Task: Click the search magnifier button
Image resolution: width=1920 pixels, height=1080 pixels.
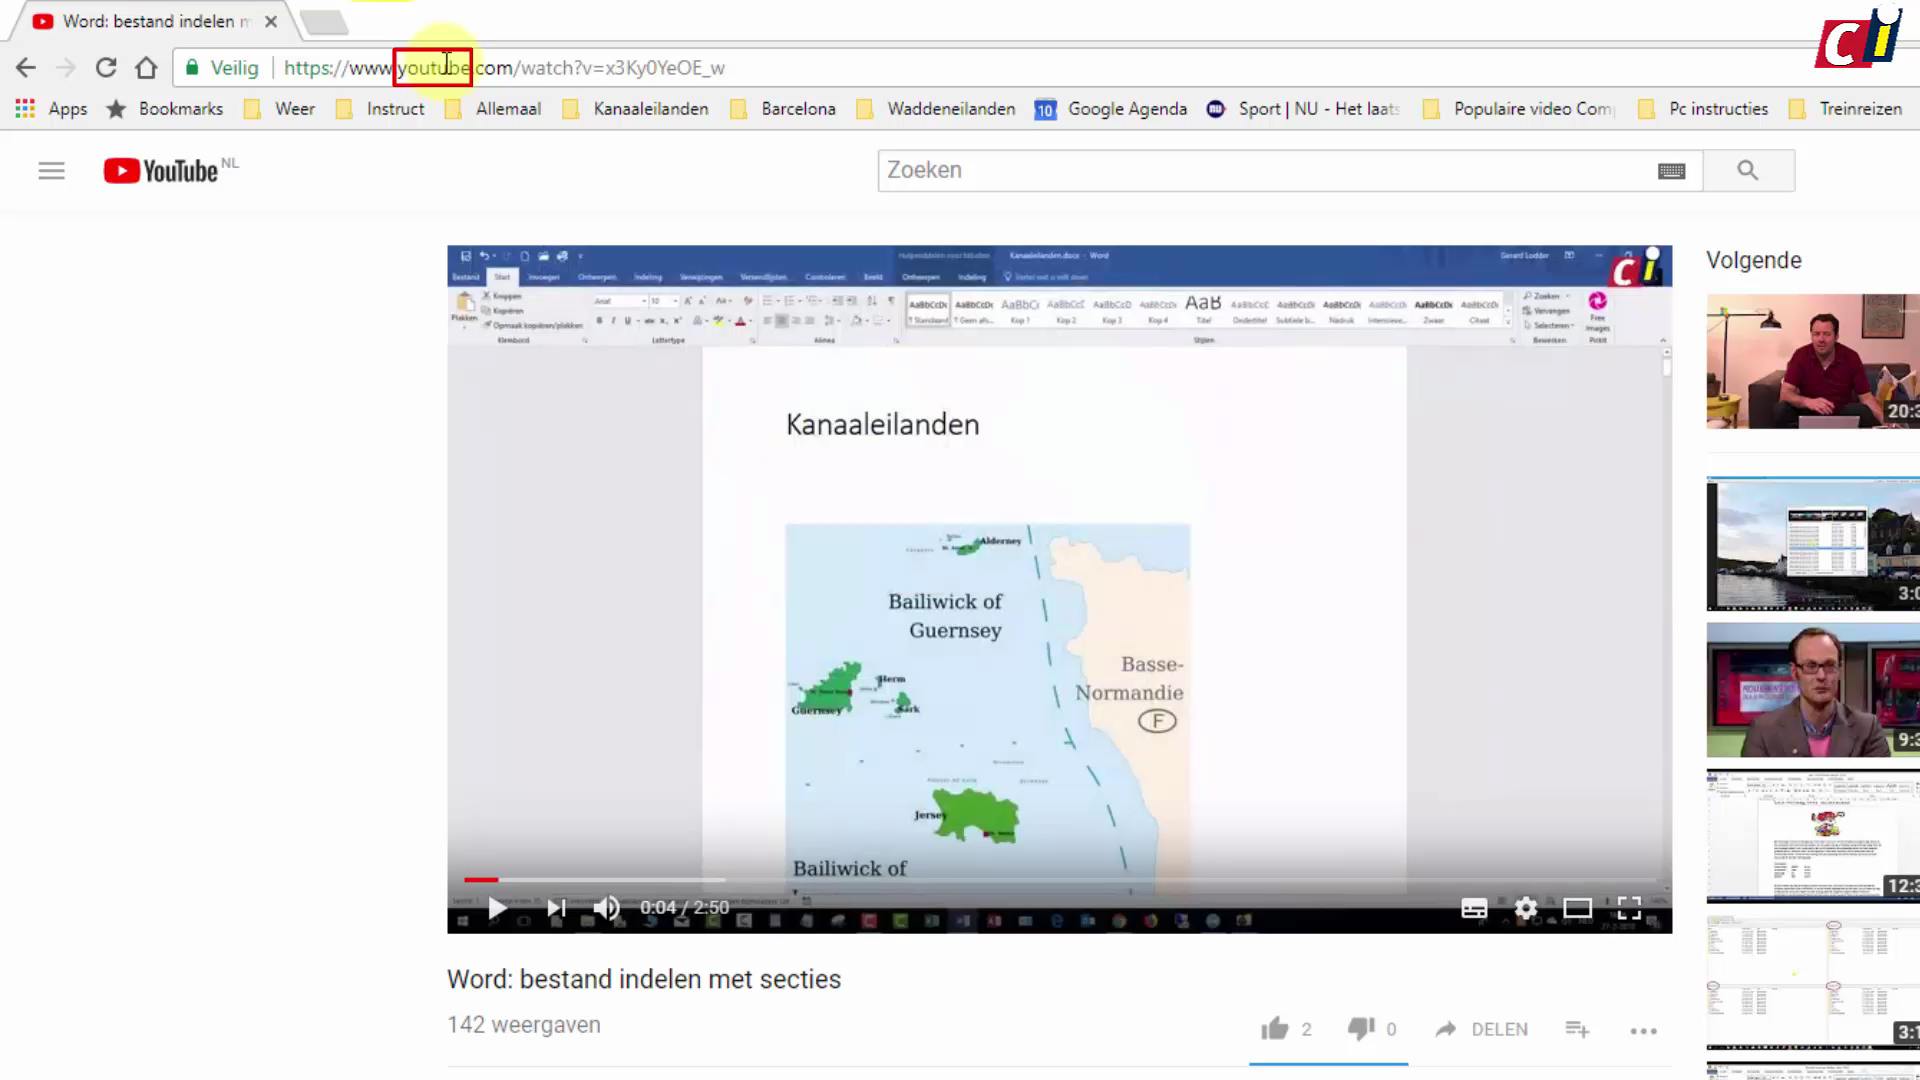Action: pyautogui.click(x=1748, y=170)
